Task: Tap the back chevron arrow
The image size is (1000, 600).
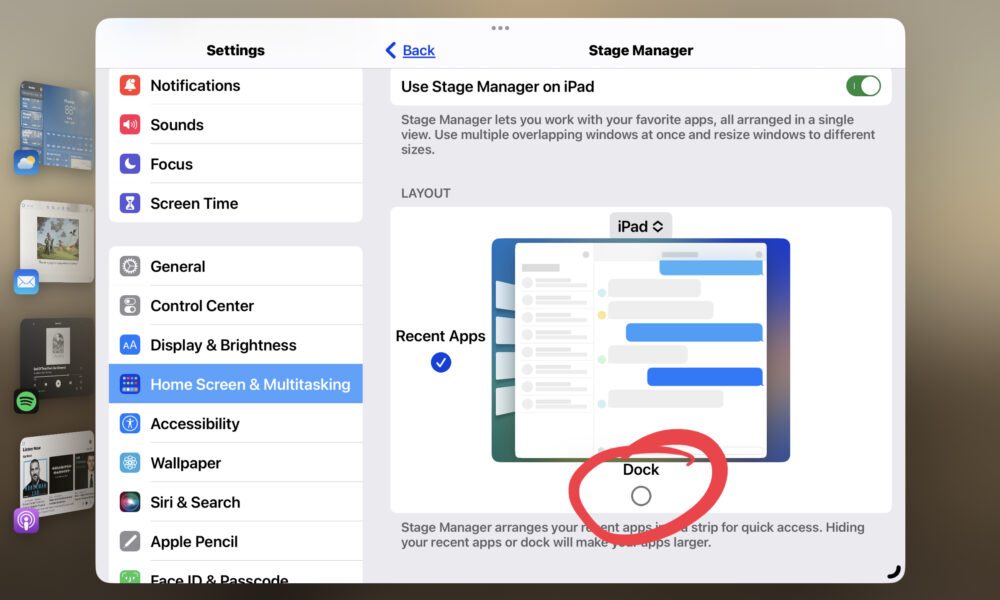Action: coord(391,50)
